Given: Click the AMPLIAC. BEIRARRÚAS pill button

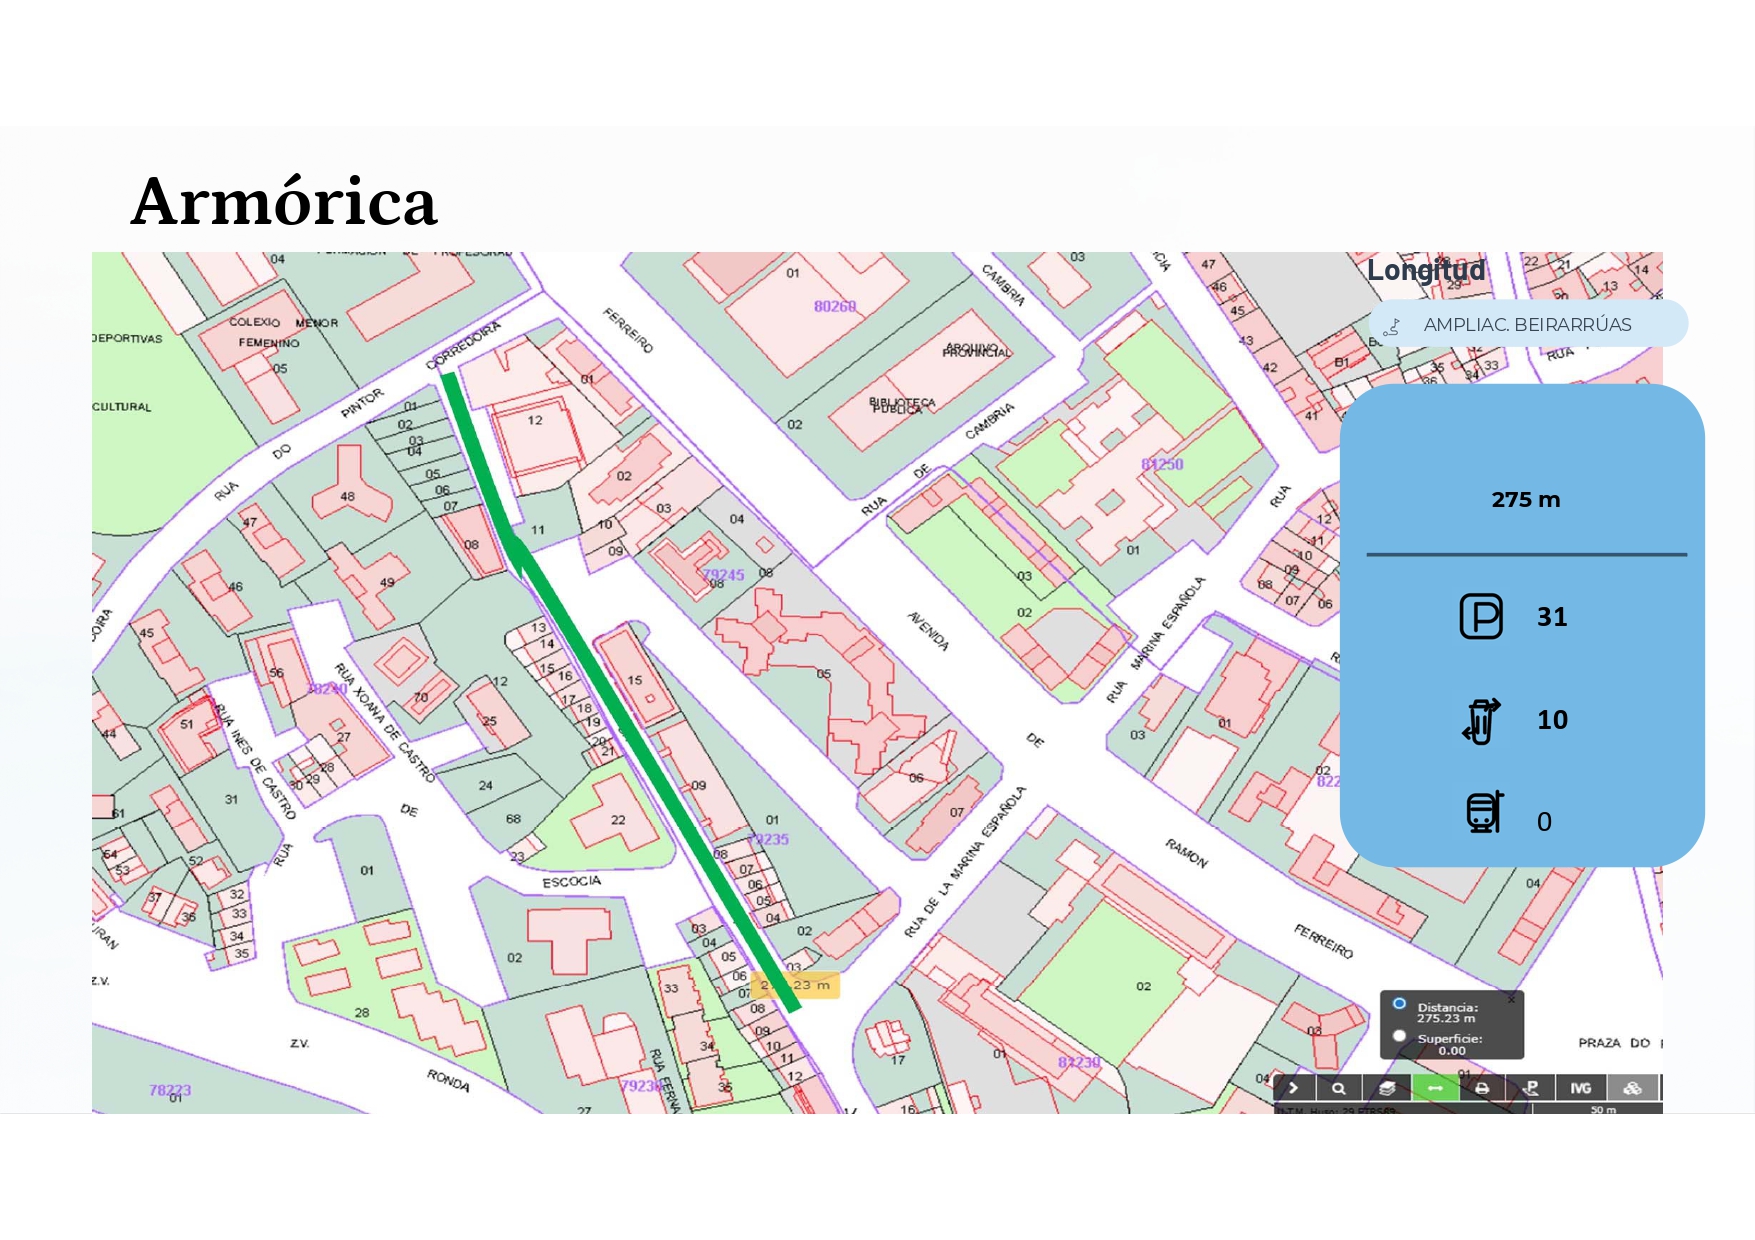Looking at the screenshot, I should click(x=1527, y=325).
